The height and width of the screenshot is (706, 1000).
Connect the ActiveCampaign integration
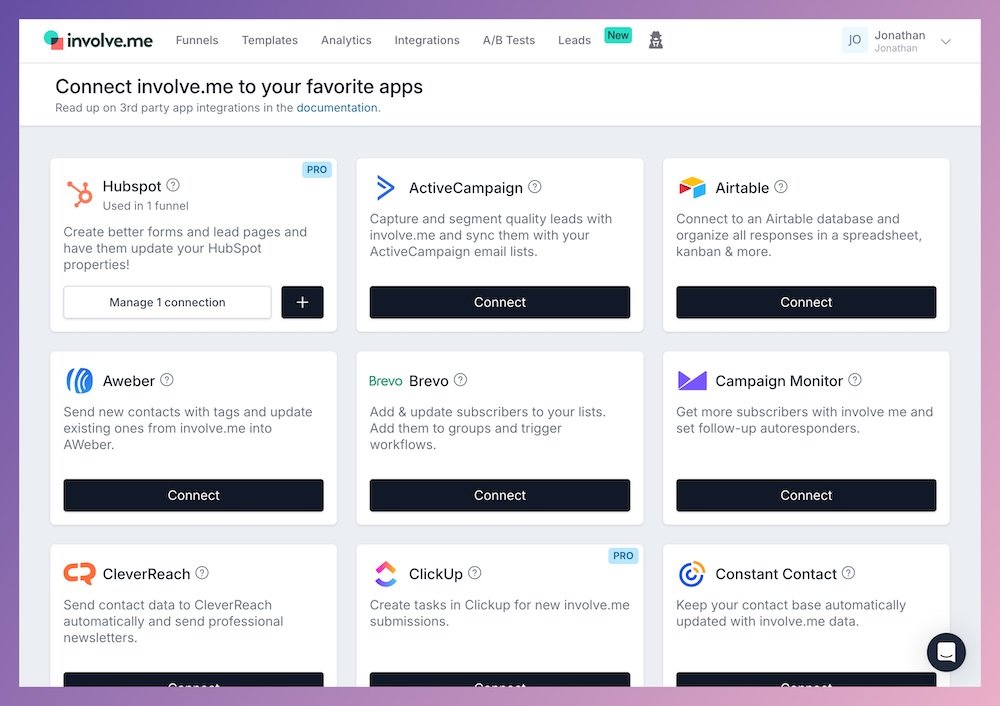(x=499, y=302)
